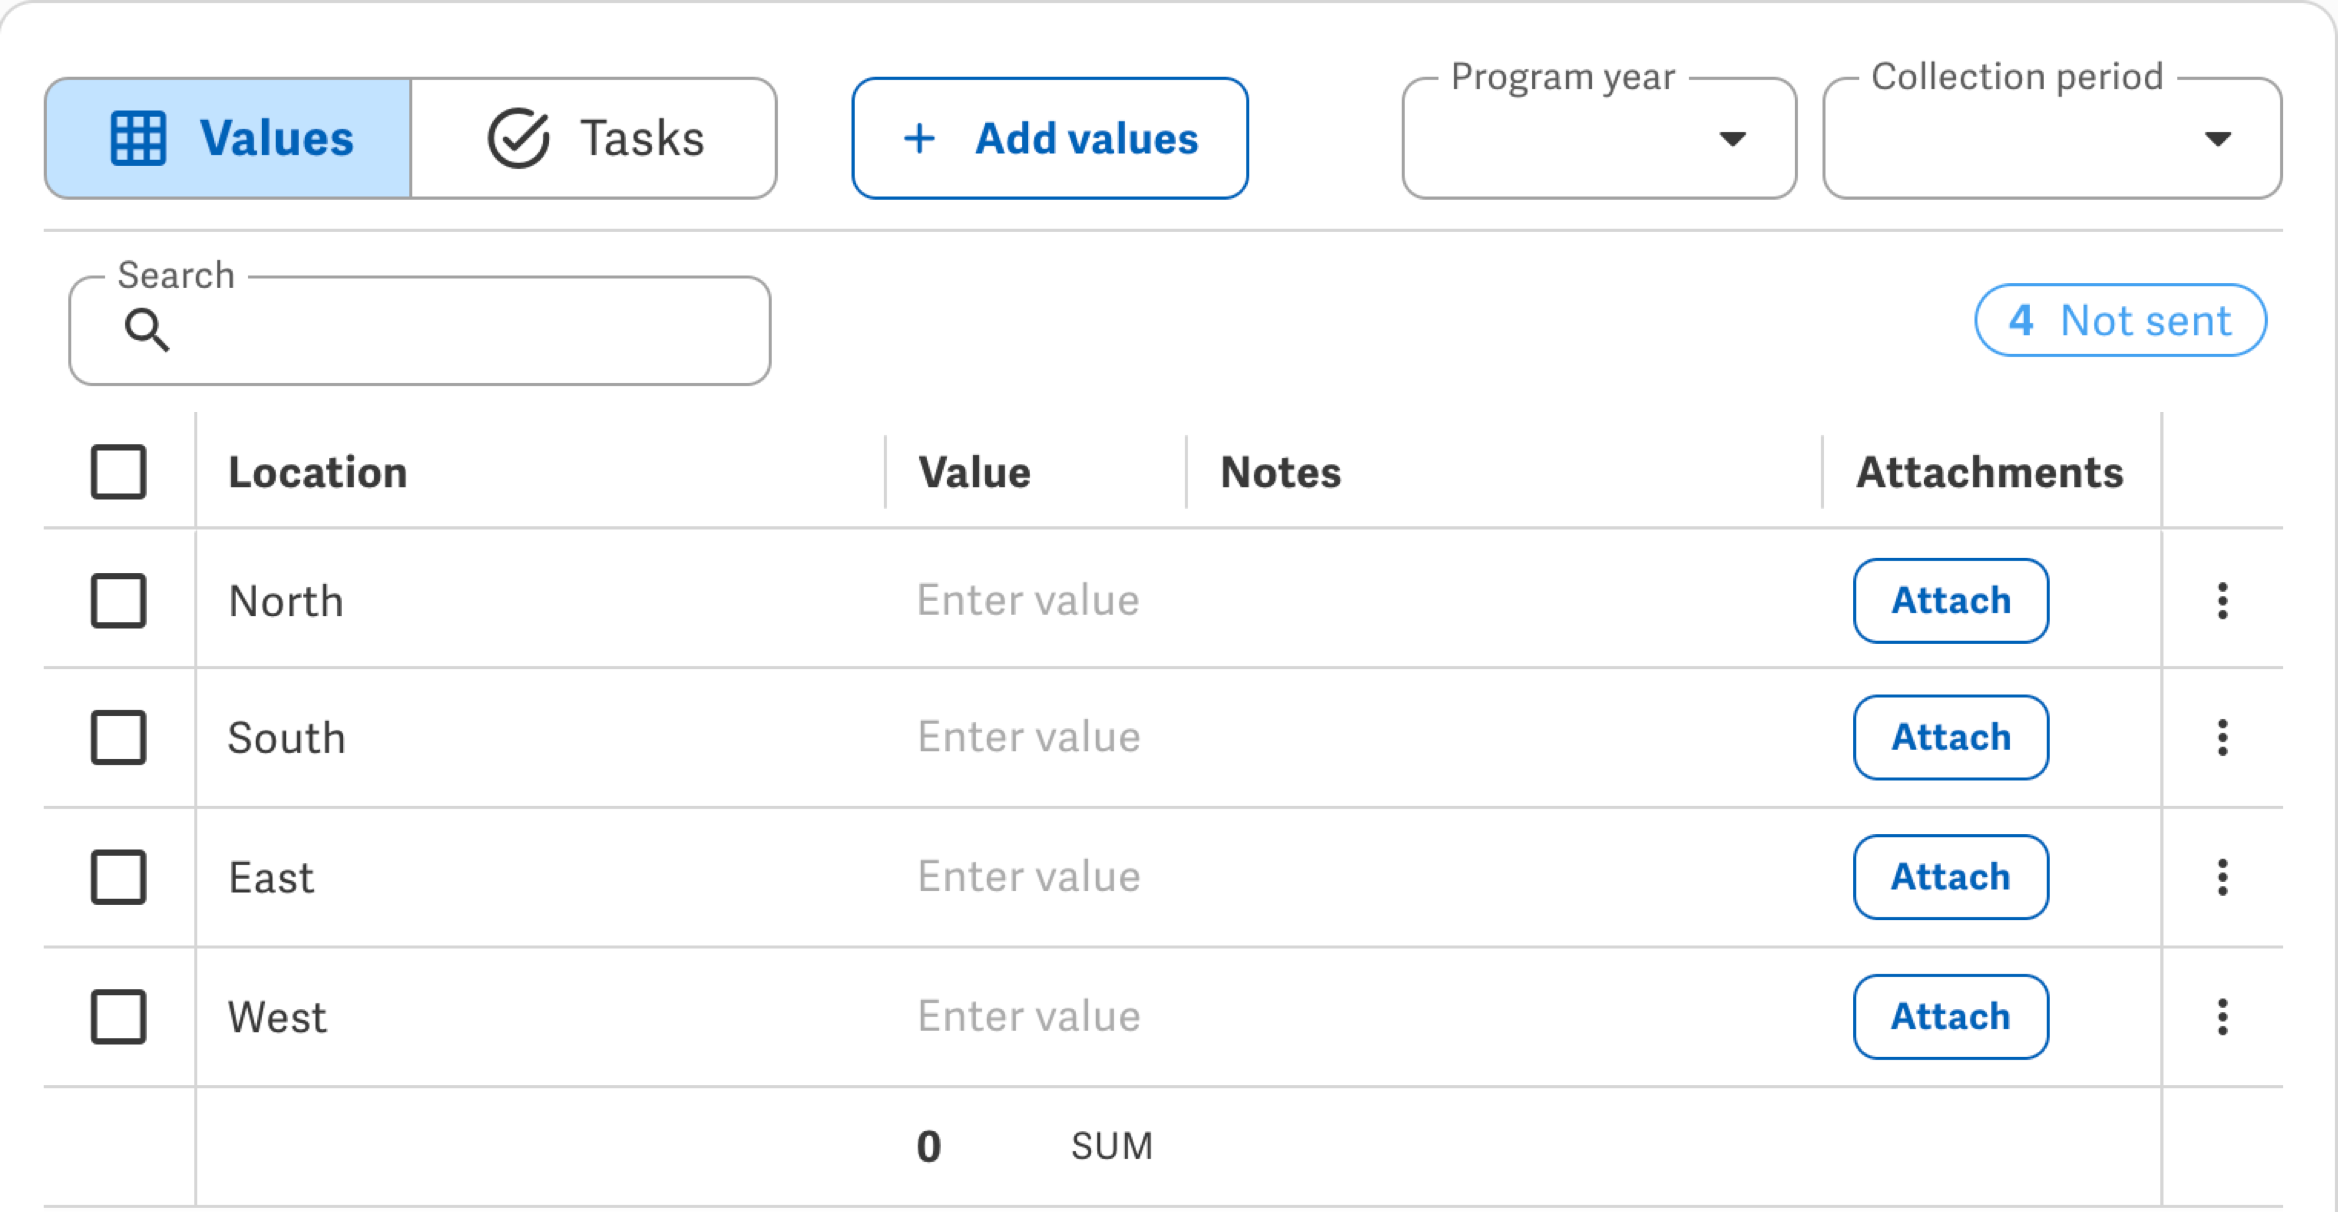2338x1212 pixels.
Task: Click the 4 Not sent filter chip
Action: point(2120,321)
